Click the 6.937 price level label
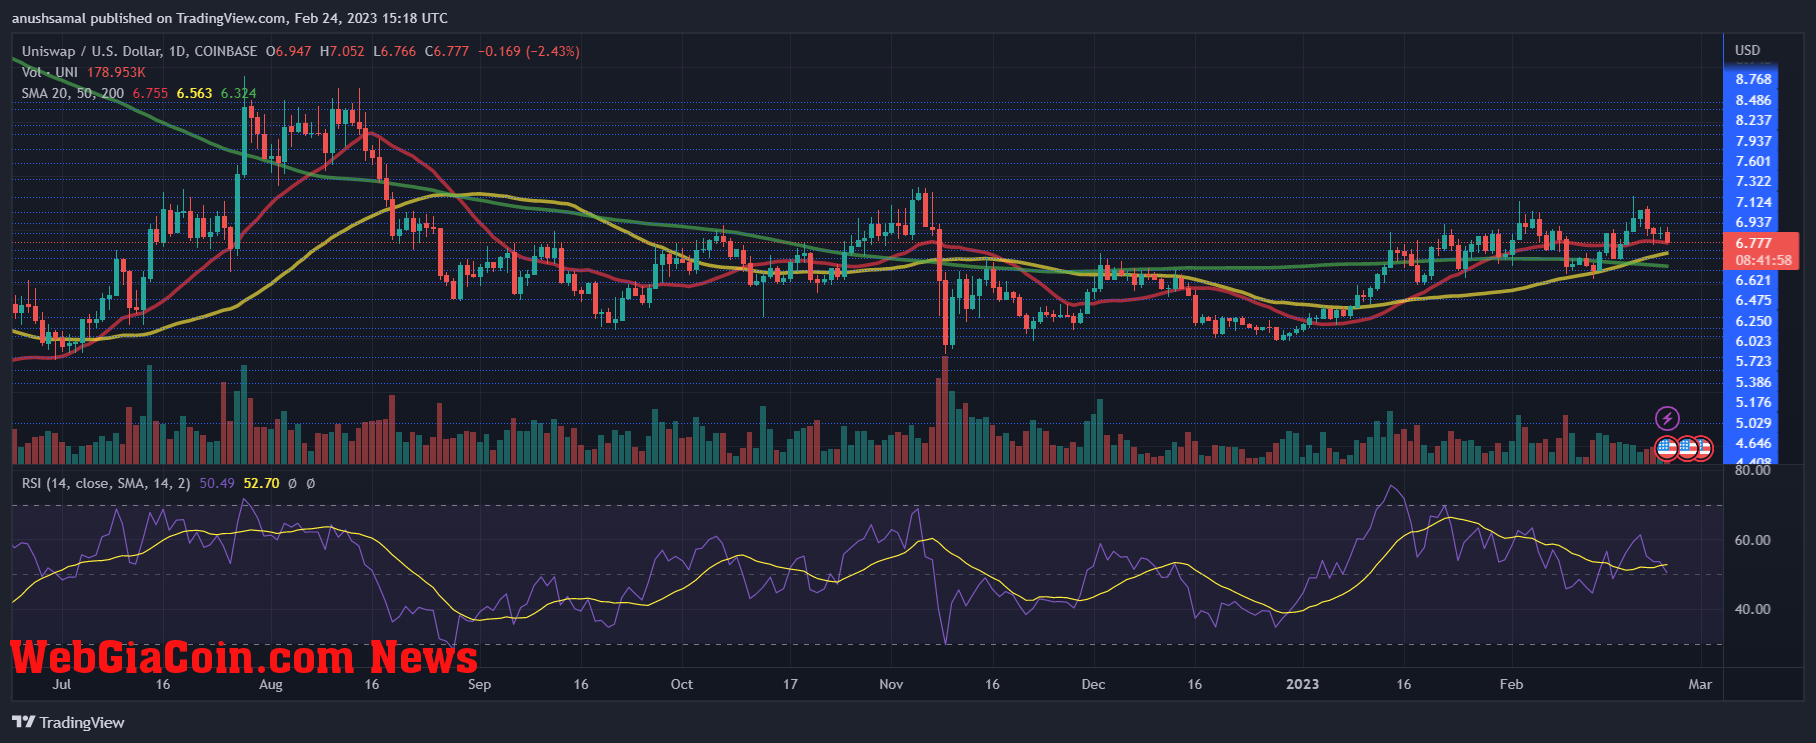The width and height of the screenshot is (1816, 743). 1753,222
